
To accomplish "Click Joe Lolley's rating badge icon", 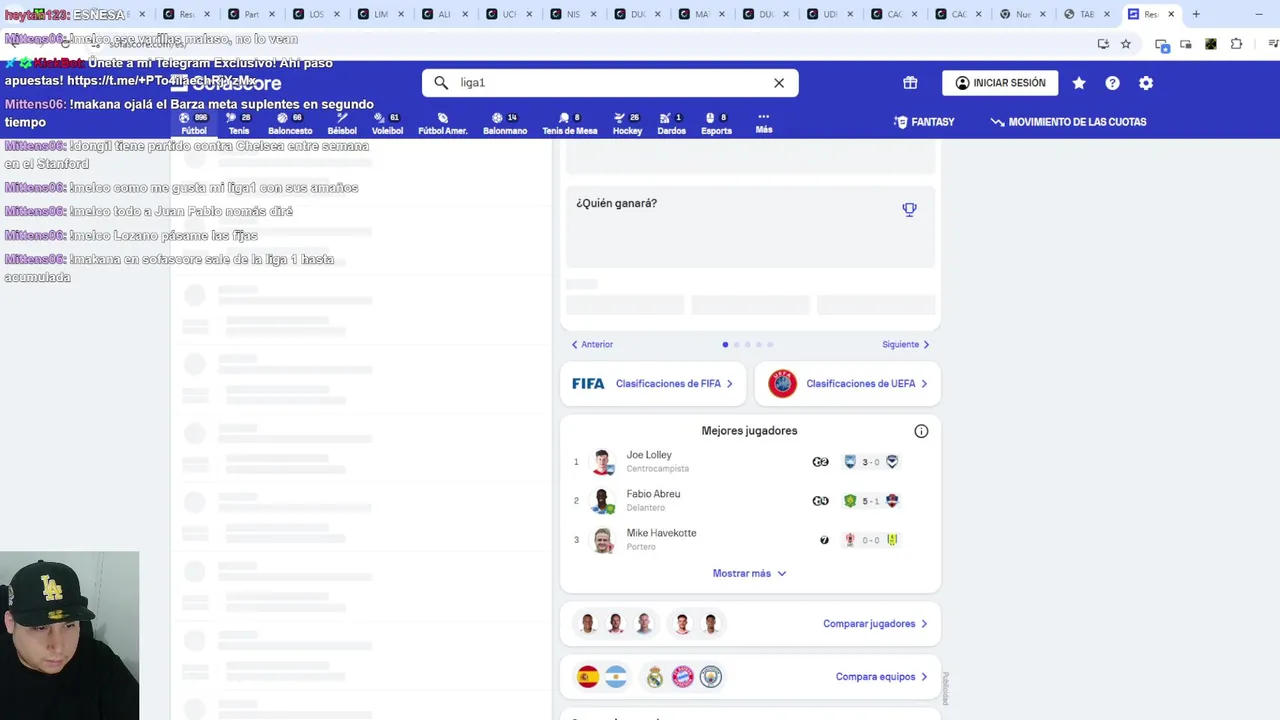I will point(820,462).
